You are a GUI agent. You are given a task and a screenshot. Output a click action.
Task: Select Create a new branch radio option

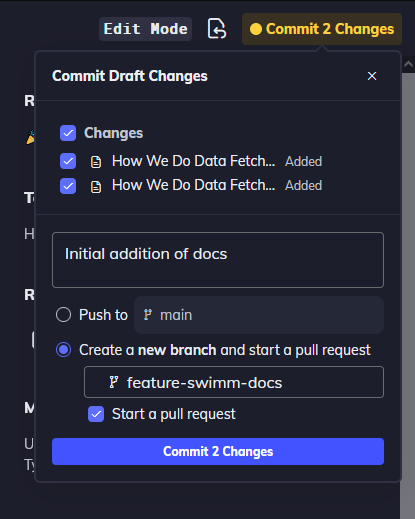pos(63,350)
